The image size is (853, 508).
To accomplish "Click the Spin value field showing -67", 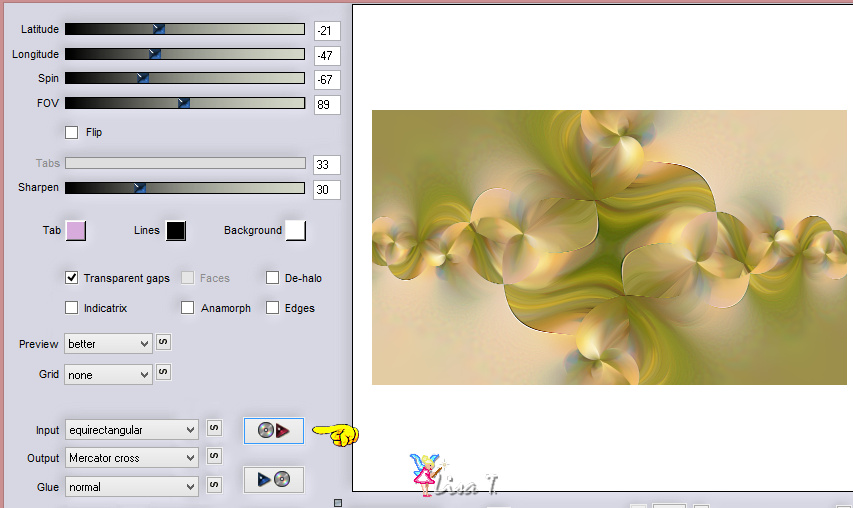I will click(327, 80).
